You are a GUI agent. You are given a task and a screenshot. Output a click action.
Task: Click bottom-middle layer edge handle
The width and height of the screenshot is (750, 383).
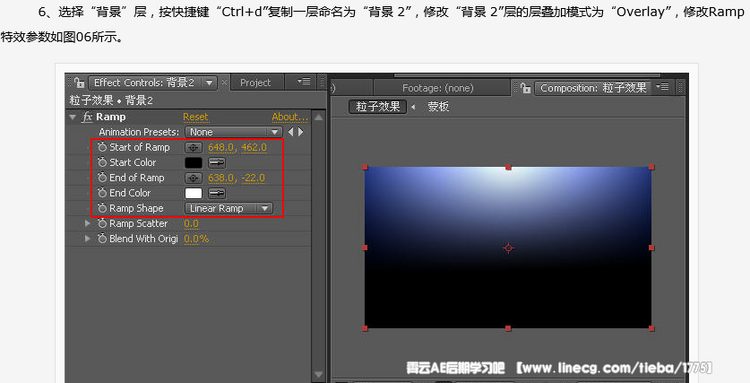click(508, 328)
